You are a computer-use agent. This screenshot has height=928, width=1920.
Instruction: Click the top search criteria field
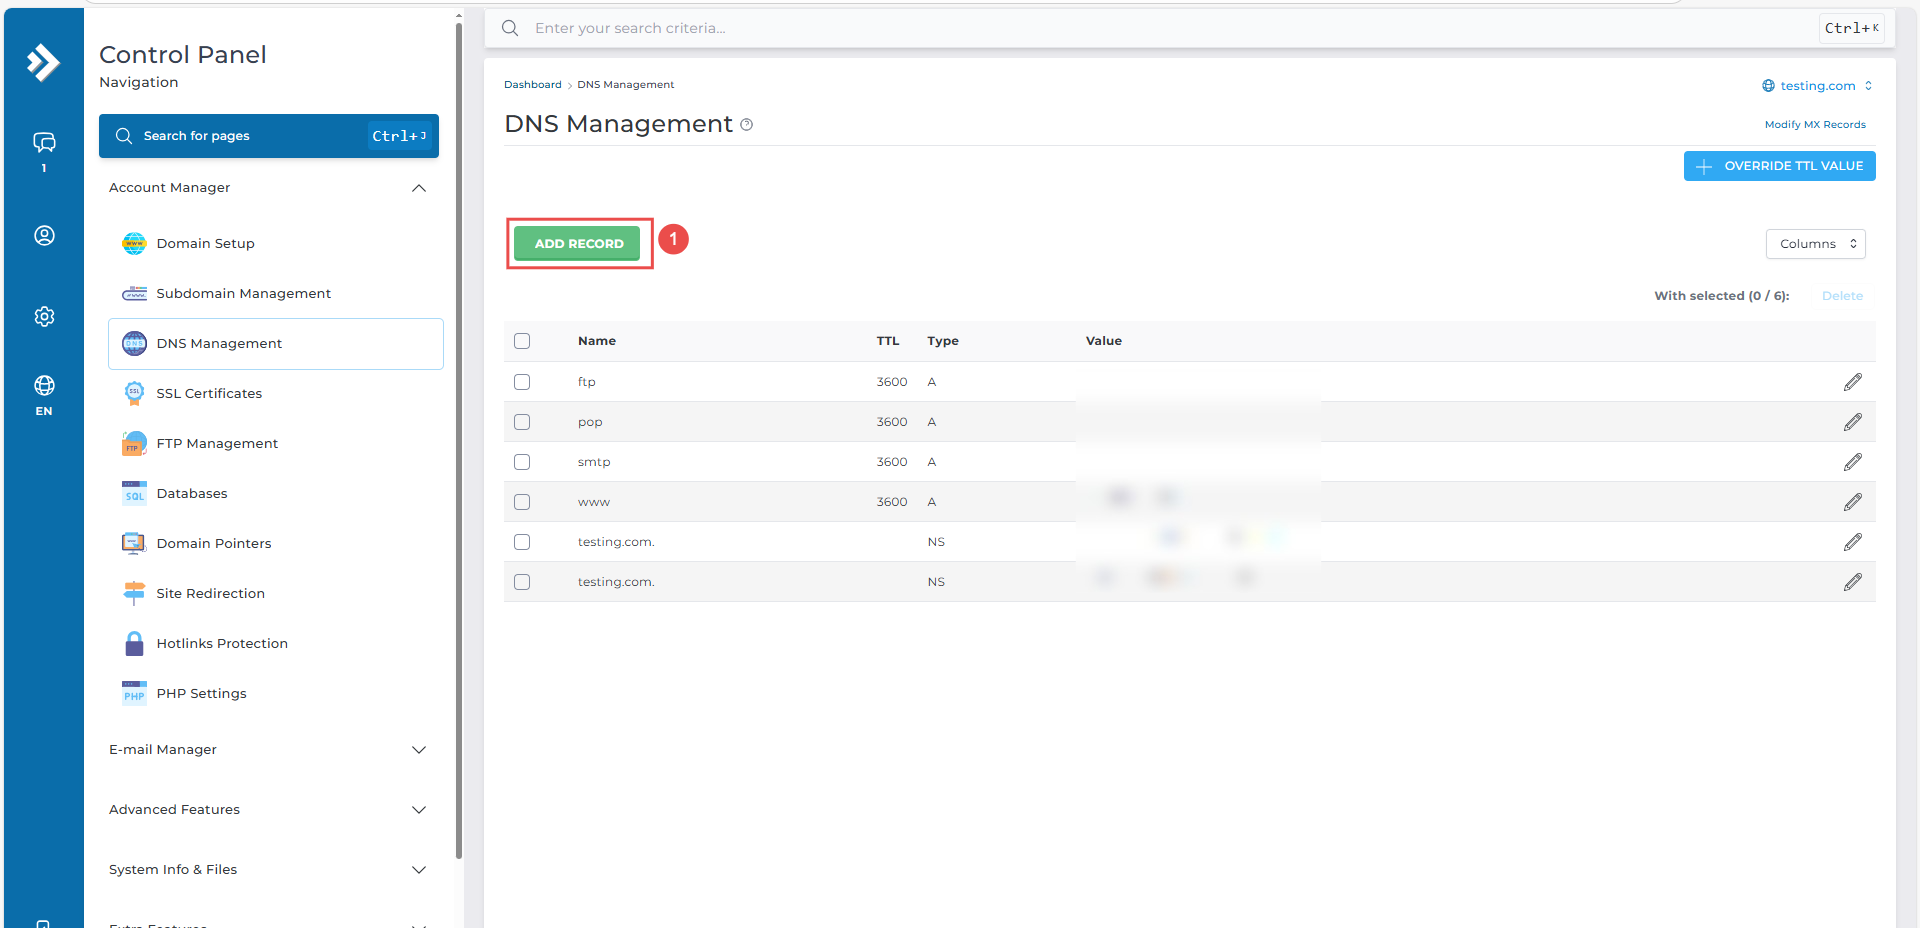tap(1150, 28)
